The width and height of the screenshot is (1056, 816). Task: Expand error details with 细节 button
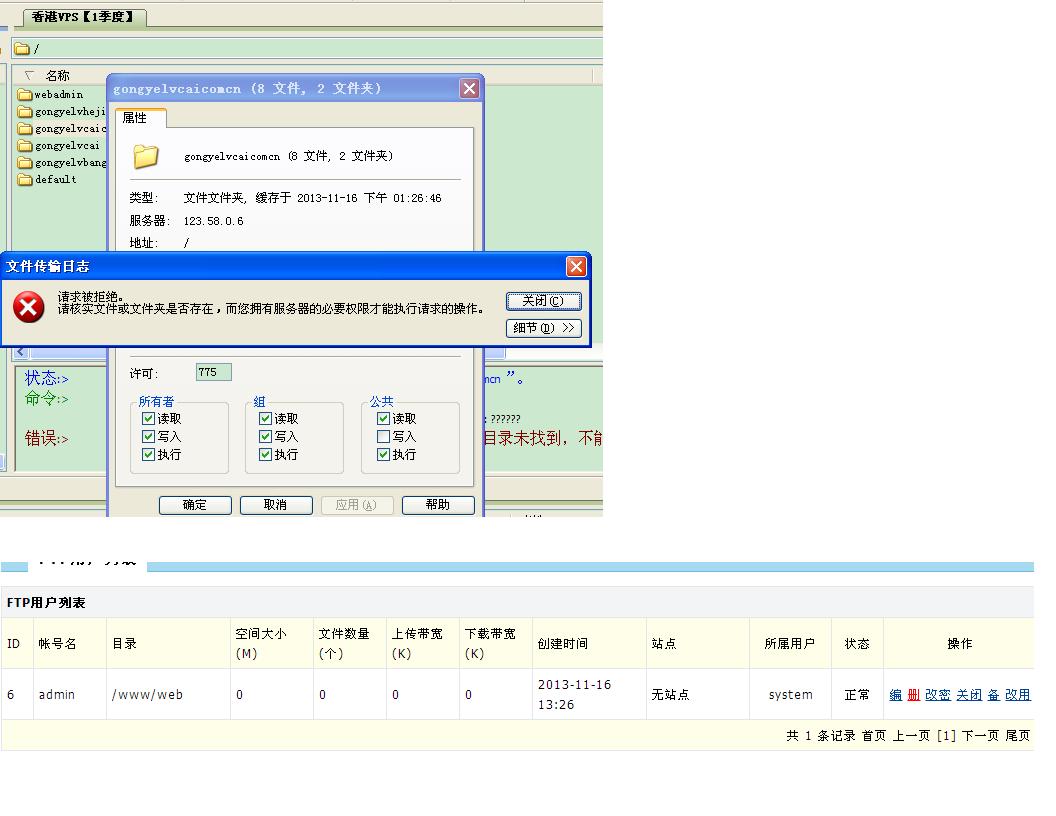543,328
